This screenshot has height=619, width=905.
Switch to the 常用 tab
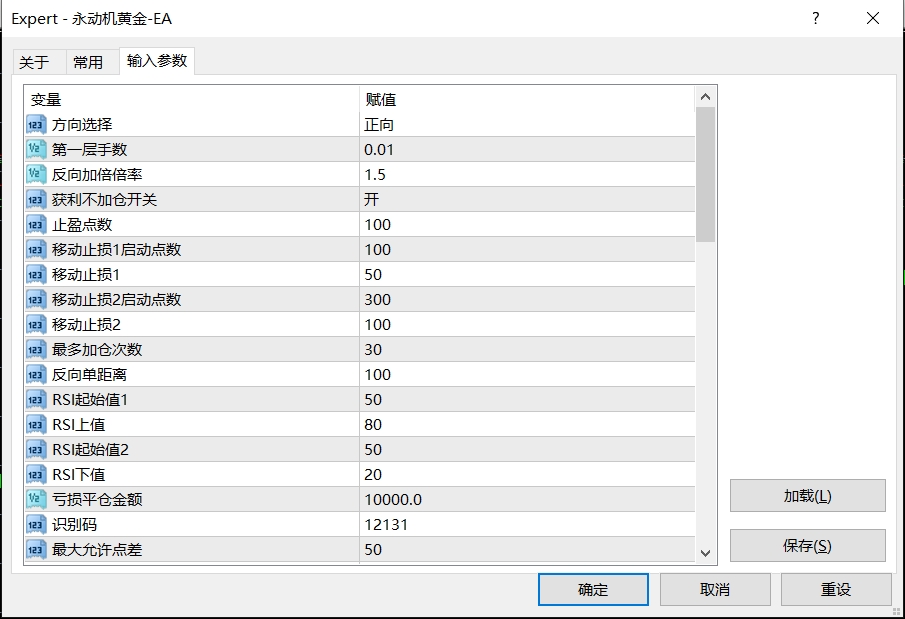[x=88, y=62]
